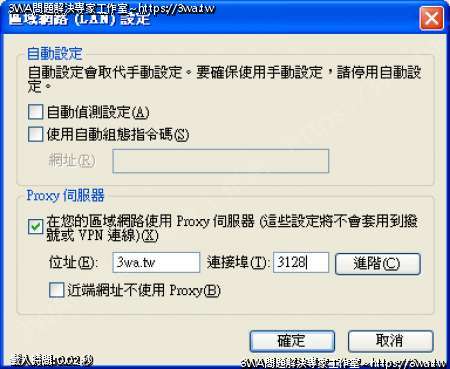Enable 近端網址不使用 Proxy checkbox
The image size is (450, 369).
[56, 290]
